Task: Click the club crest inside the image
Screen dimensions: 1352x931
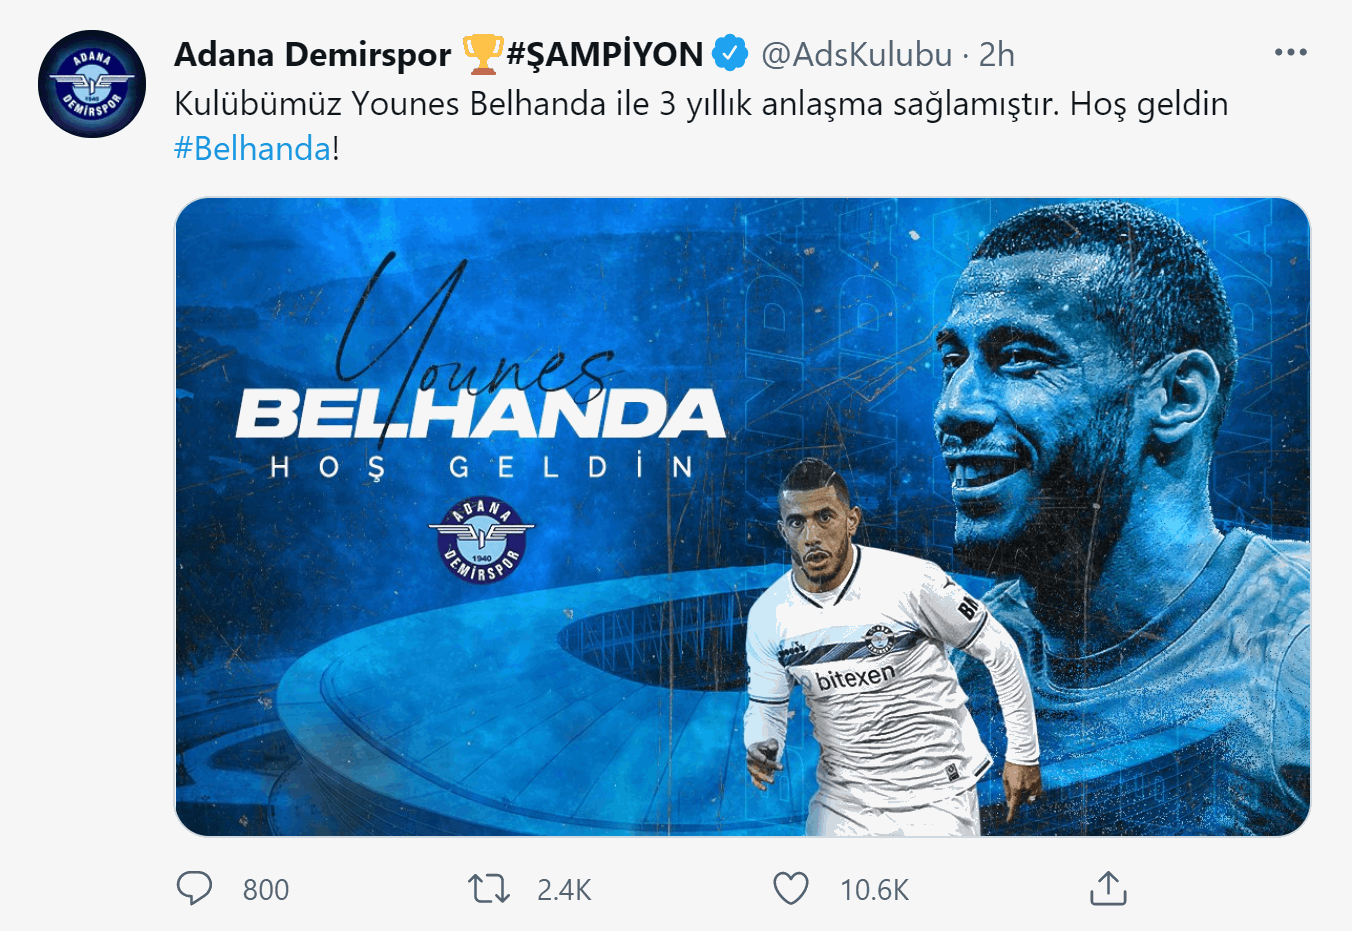Action: point(481,539)
